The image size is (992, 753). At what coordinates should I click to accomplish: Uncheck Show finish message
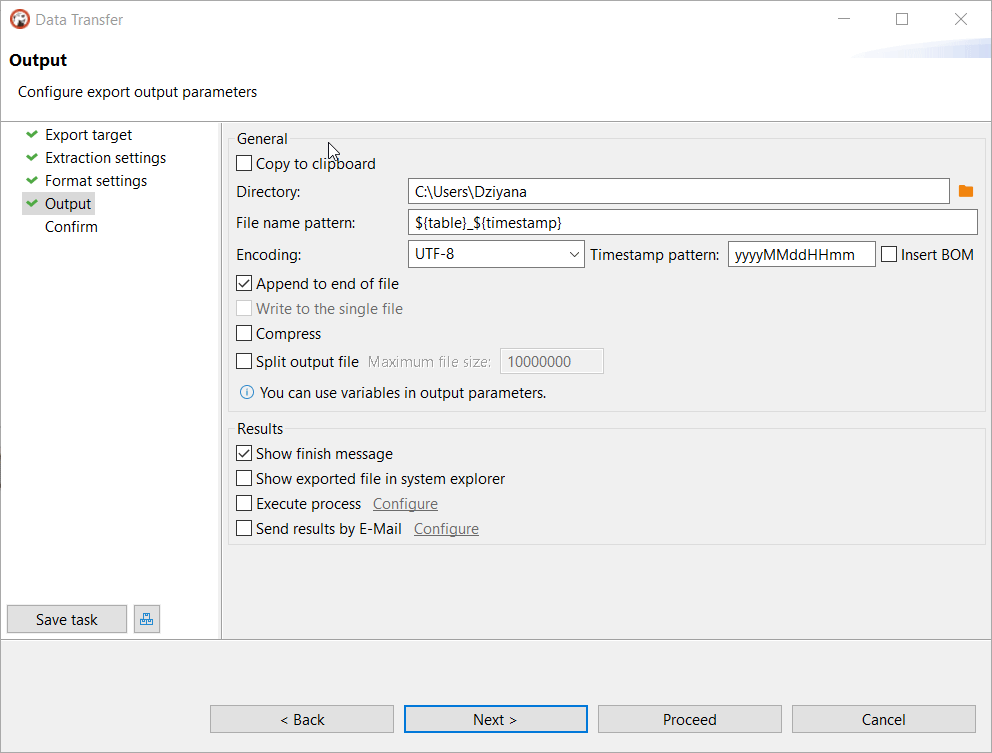click(x=243, y=453)
